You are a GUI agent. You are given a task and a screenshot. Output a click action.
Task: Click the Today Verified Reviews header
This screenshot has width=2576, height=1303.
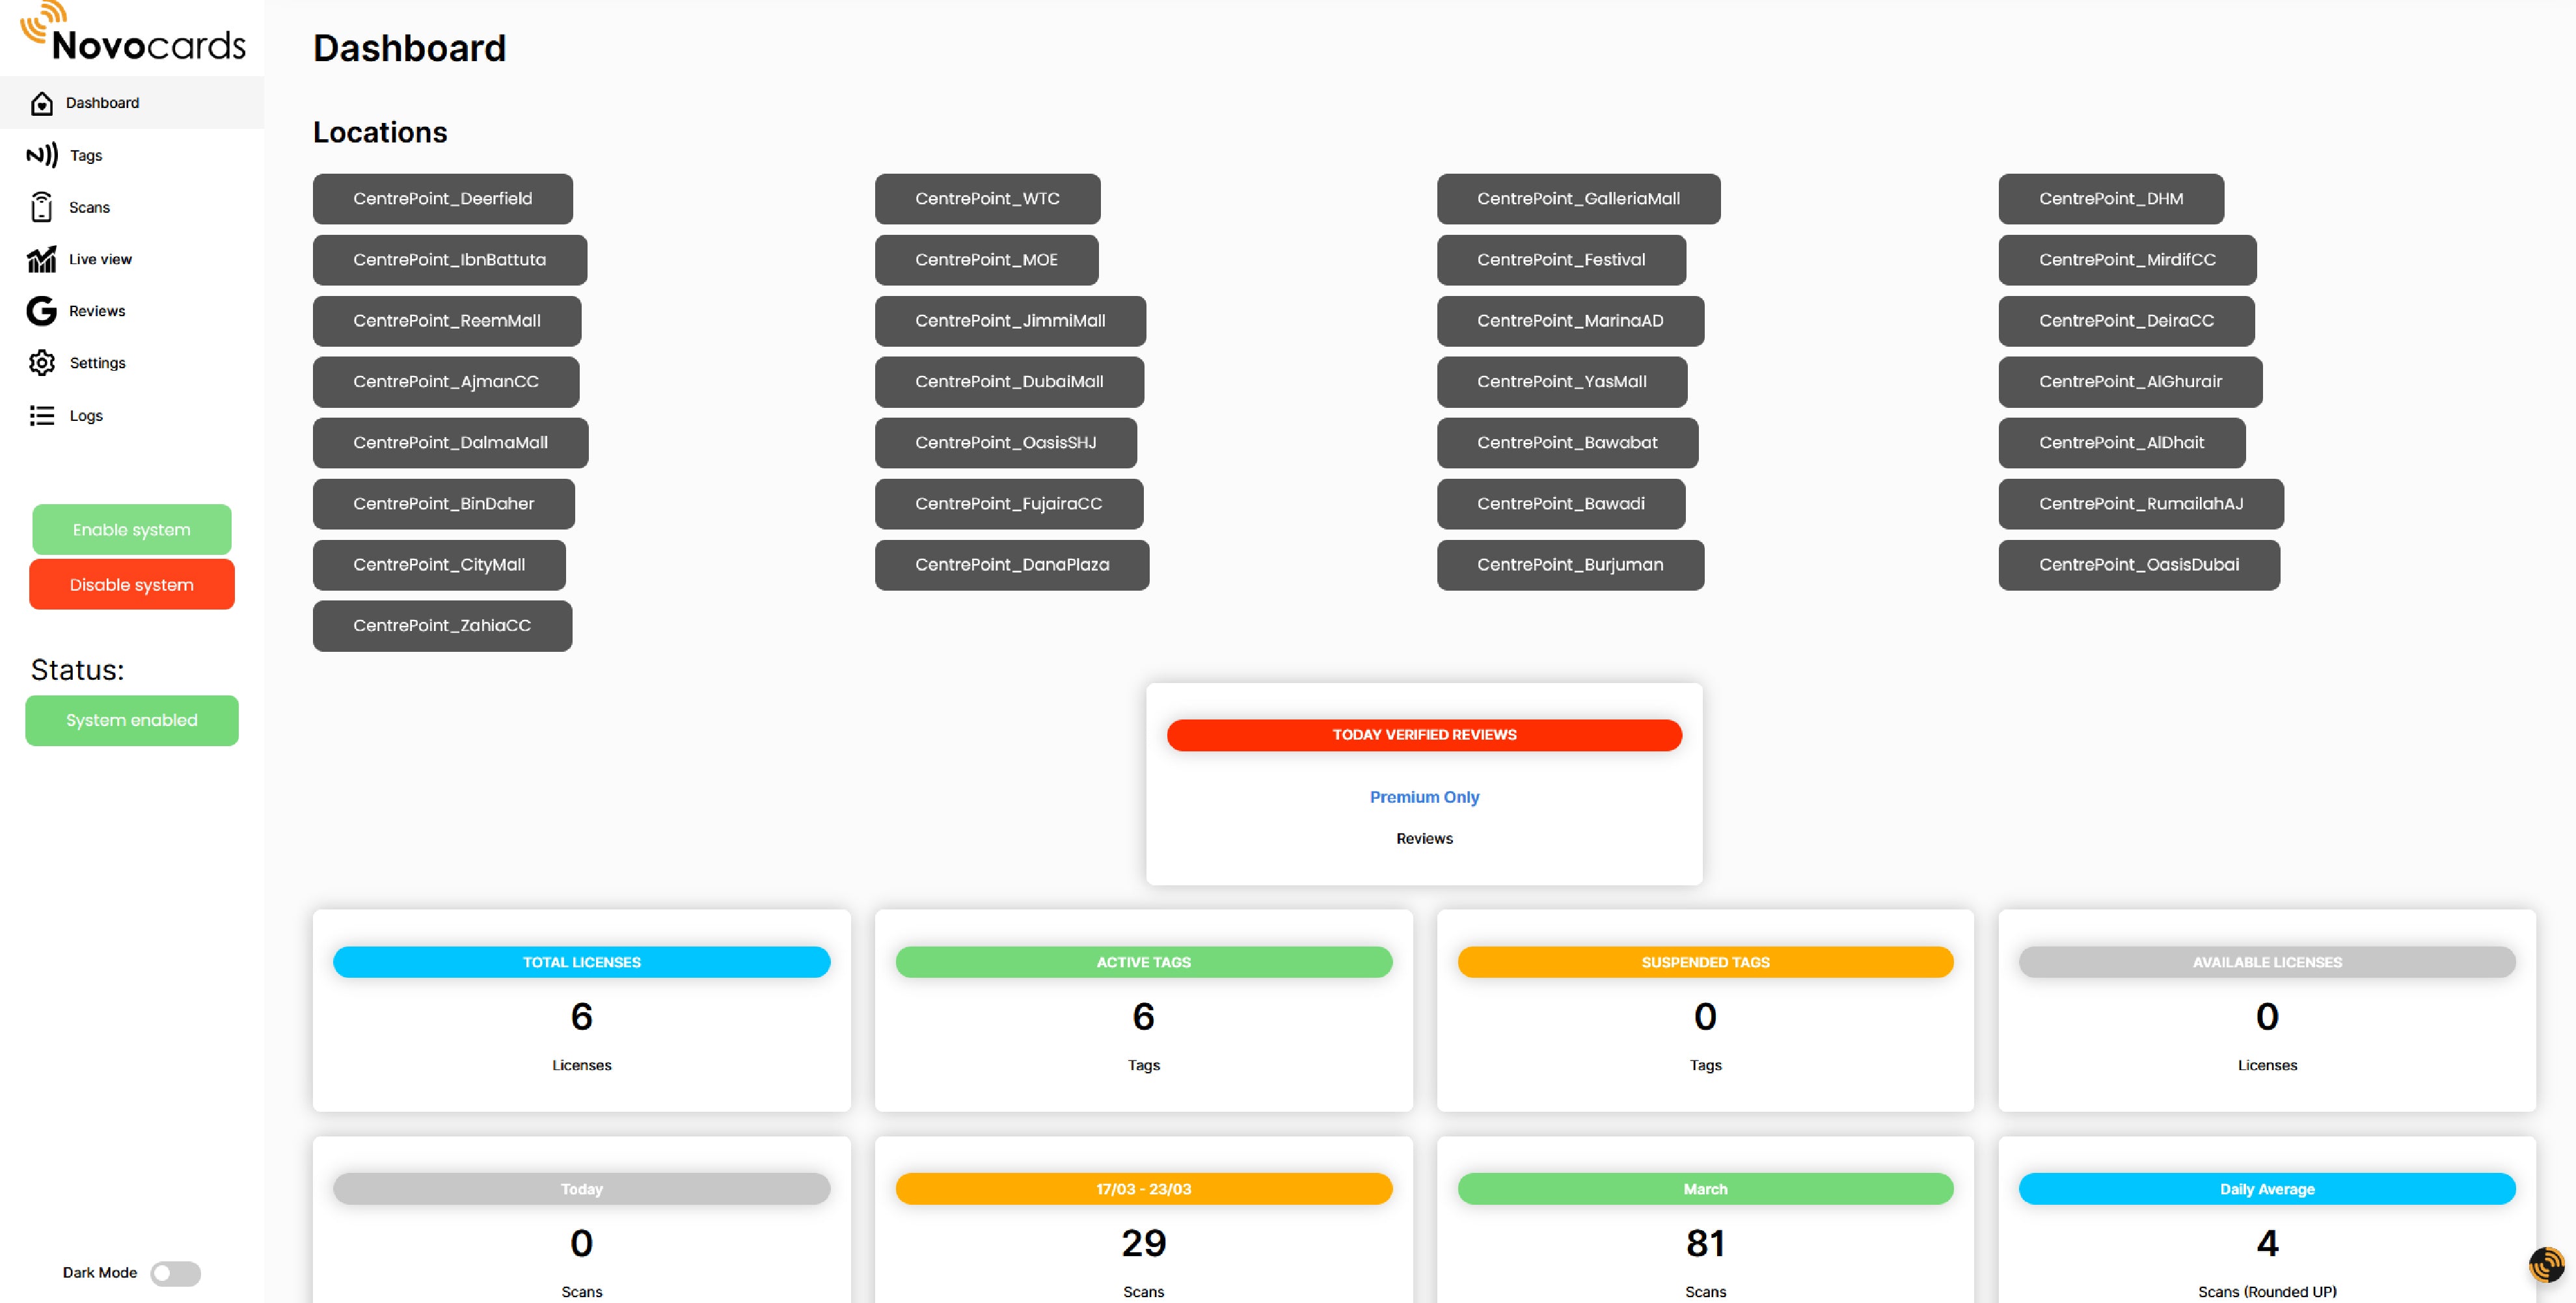point(1424,735)
